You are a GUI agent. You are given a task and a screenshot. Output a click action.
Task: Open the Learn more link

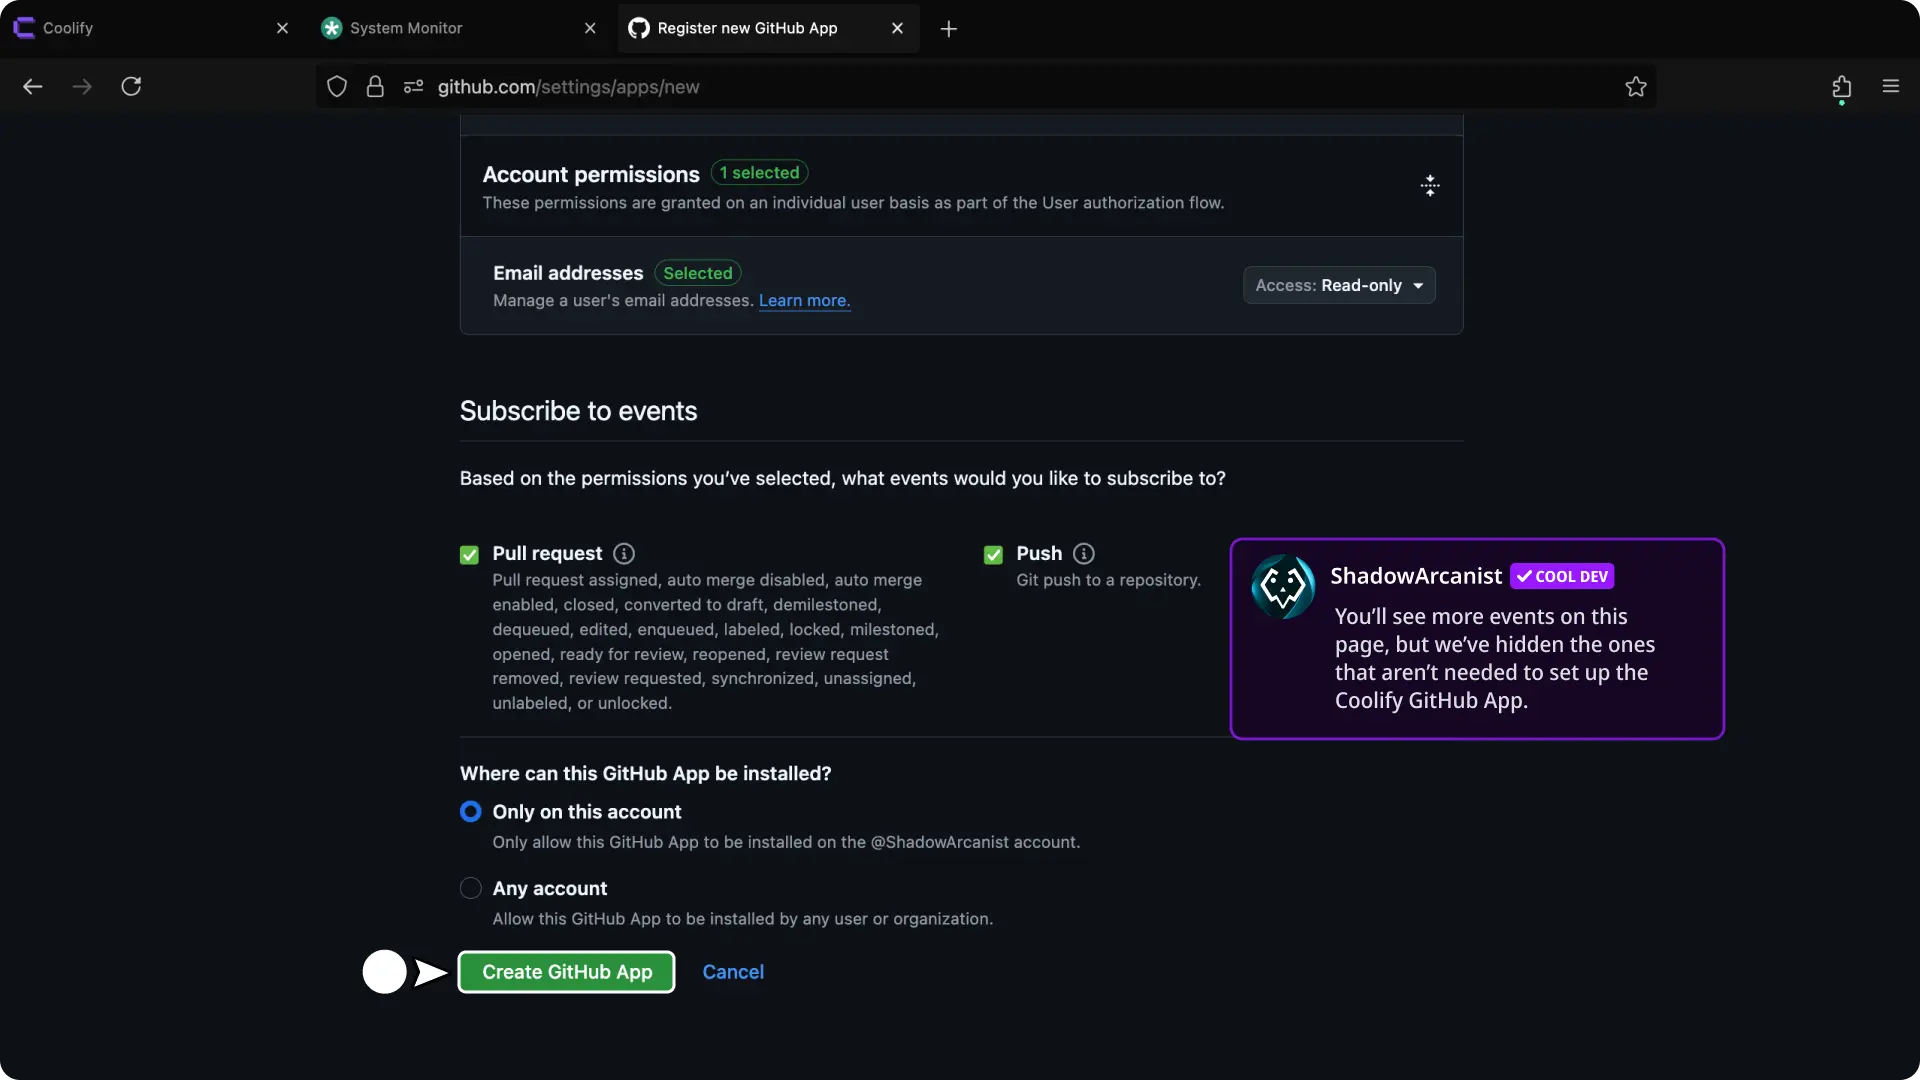tap(804, 301)
